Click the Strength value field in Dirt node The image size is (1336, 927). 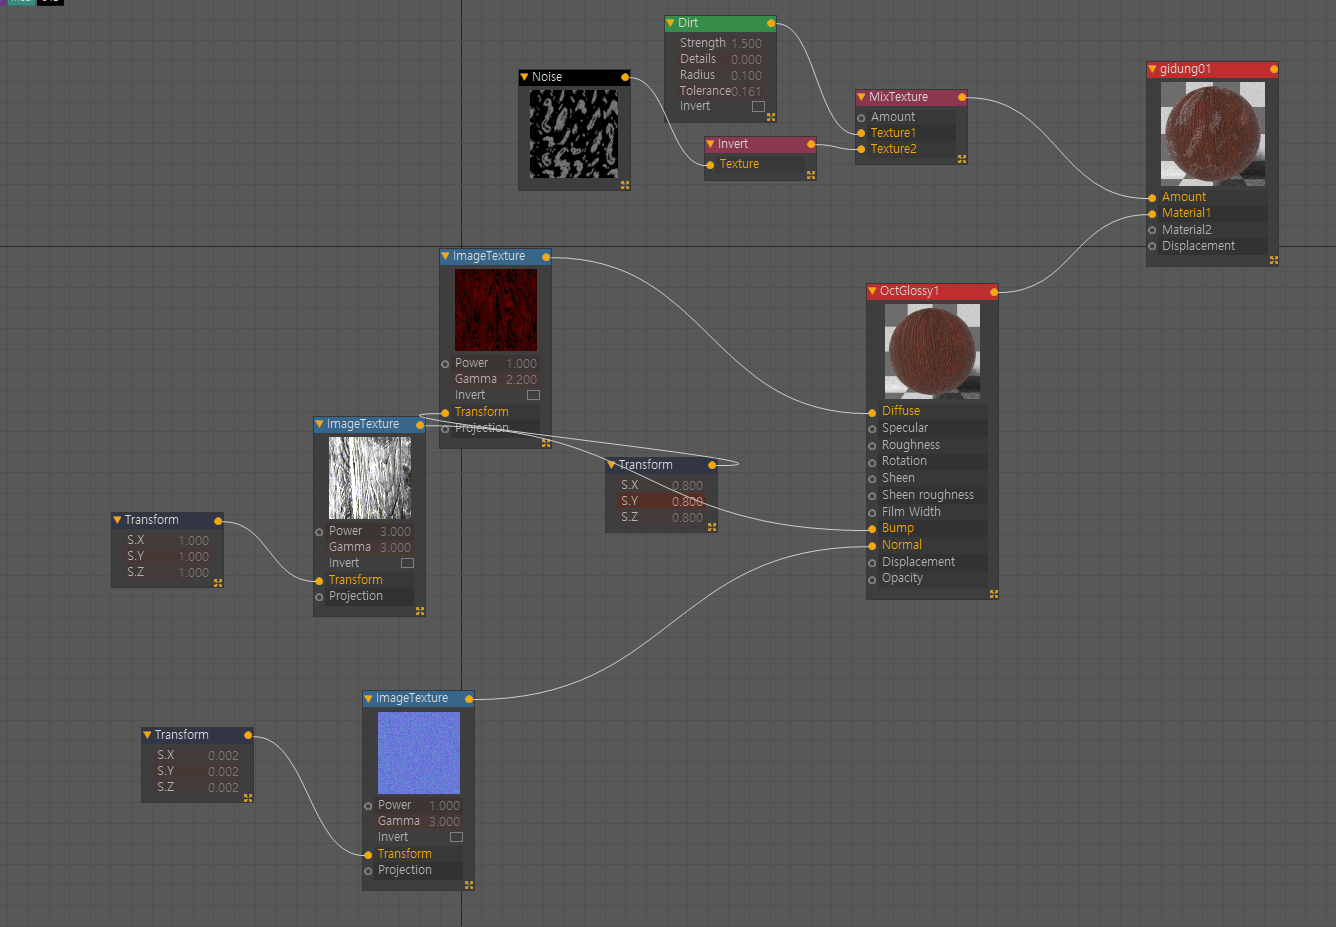745,43
